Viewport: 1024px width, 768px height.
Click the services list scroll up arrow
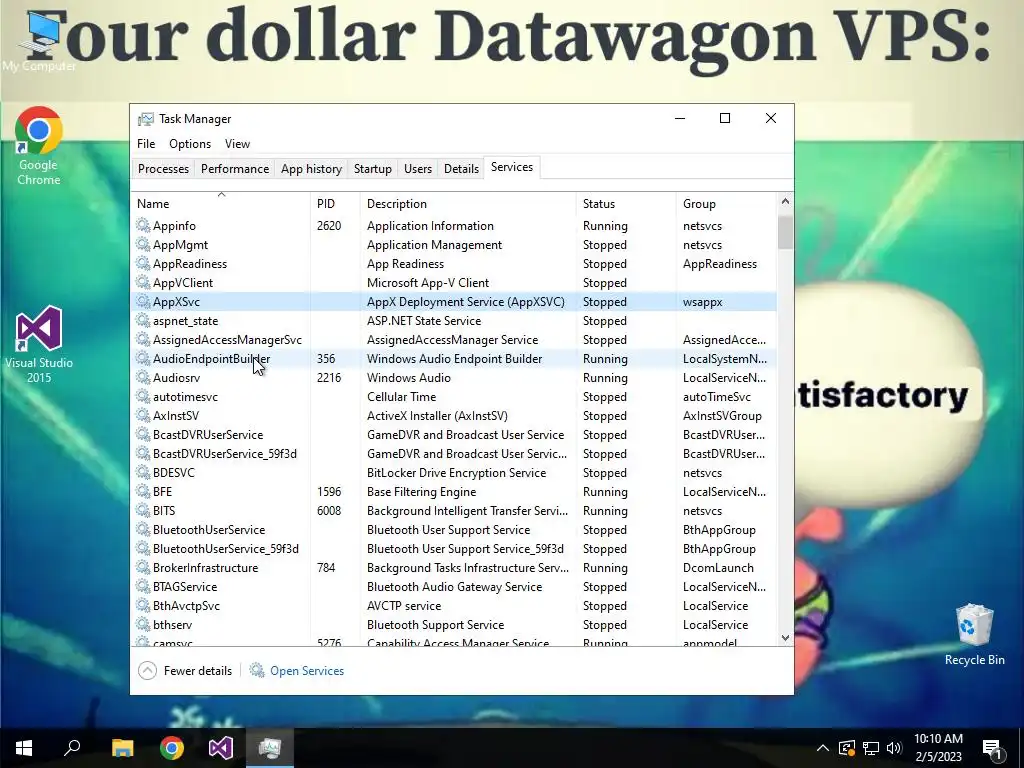(x=785, y=201)
